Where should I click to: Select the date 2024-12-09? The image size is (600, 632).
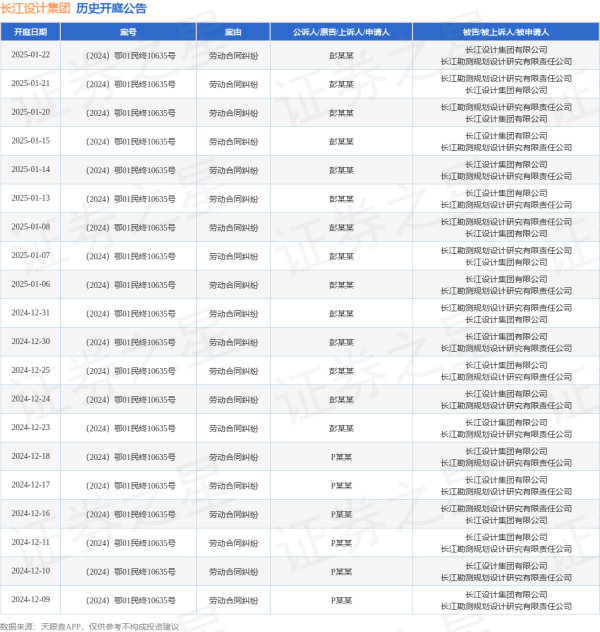31,599
